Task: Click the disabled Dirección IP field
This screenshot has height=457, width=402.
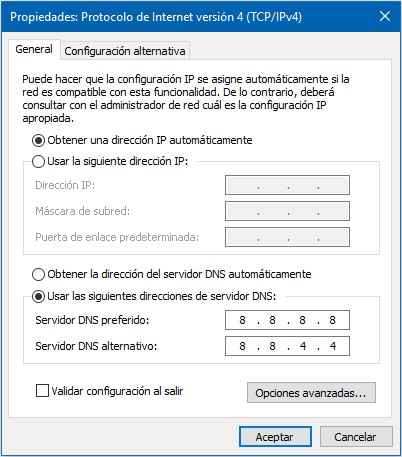Action: pos(287,185)
